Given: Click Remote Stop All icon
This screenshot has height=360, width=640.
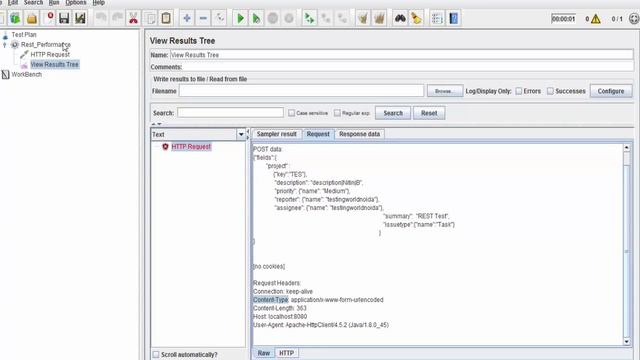Looking at the screenshot, I should pos(326,18).
